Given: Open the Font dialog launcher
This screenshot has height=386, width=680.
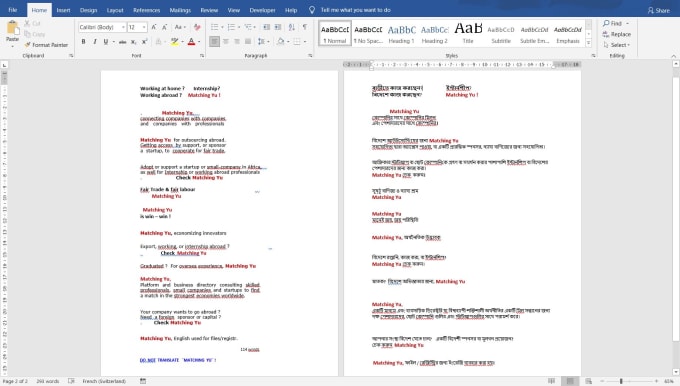Looking at the screenshot, I should coord(202,56).
